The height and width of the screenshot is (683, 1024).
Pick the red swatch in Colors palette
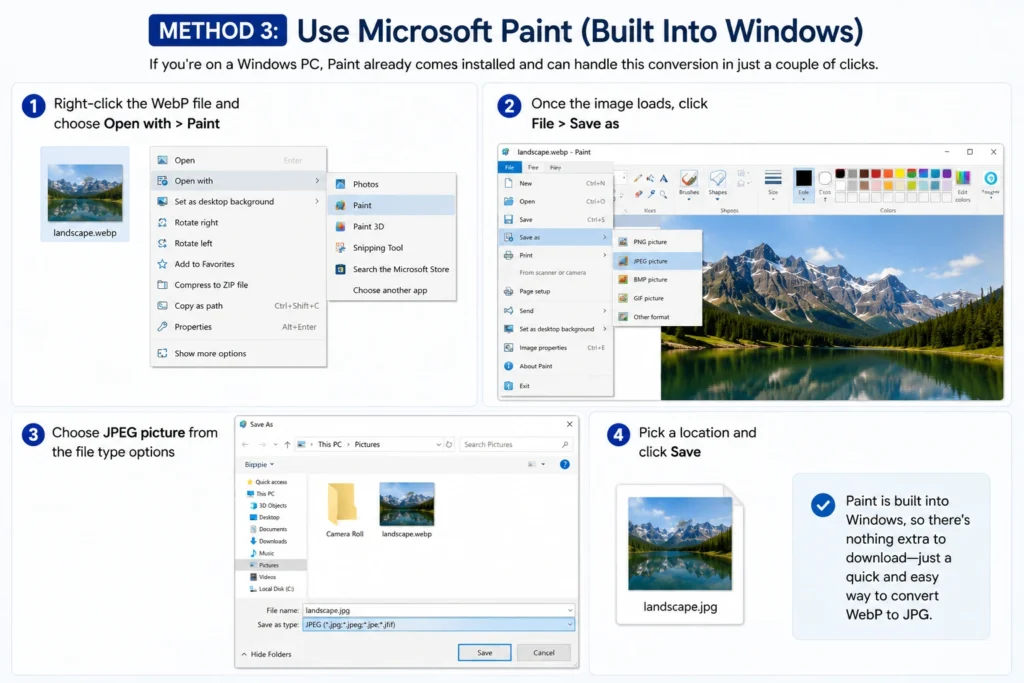point(876,174)
